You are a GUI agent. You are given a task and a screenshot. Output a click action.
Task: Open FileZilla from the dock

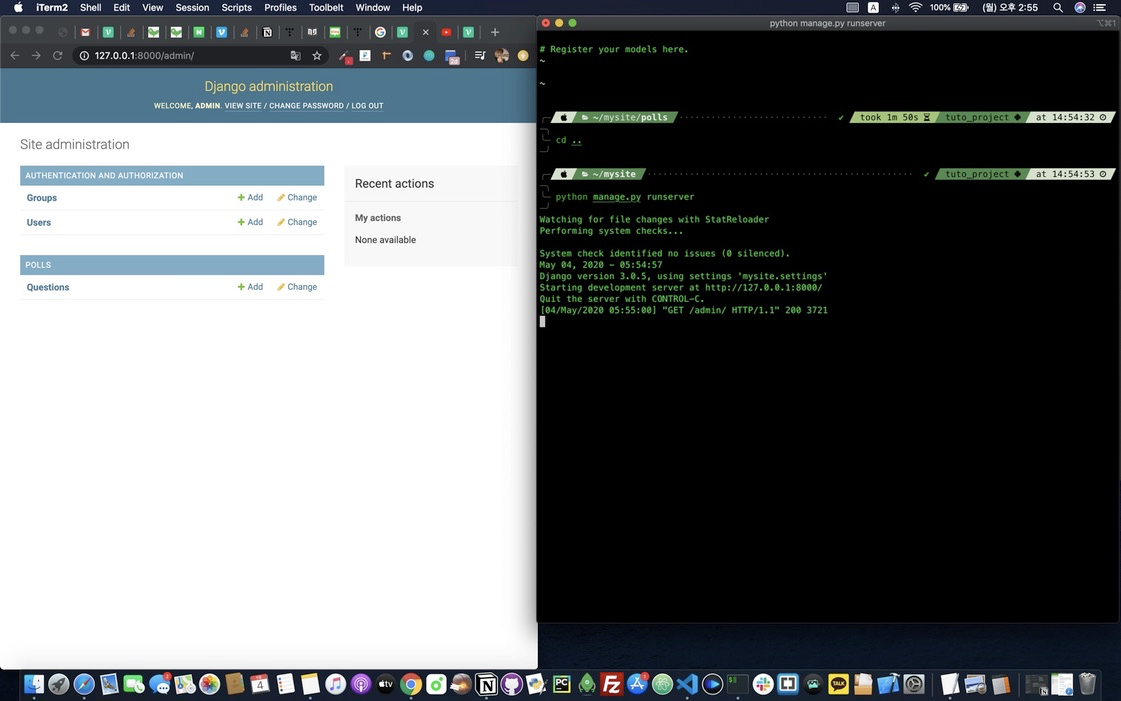(612, 685)
